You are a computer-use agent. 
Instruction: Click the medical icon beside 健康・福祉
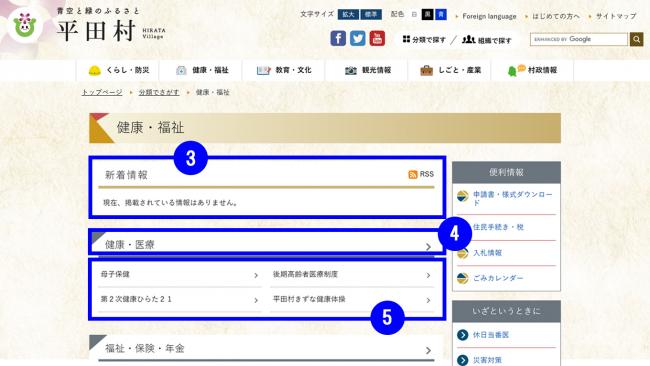tap(181, 70)
